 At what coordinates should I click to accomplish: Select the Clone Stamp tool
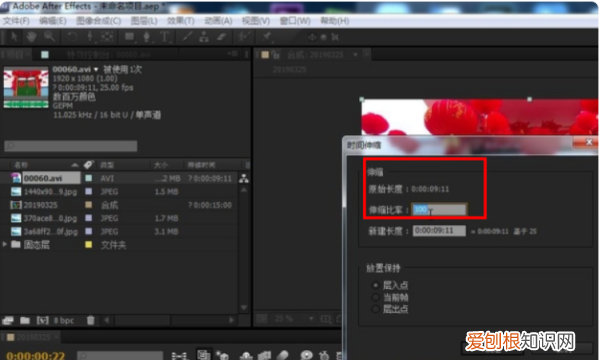204,37
